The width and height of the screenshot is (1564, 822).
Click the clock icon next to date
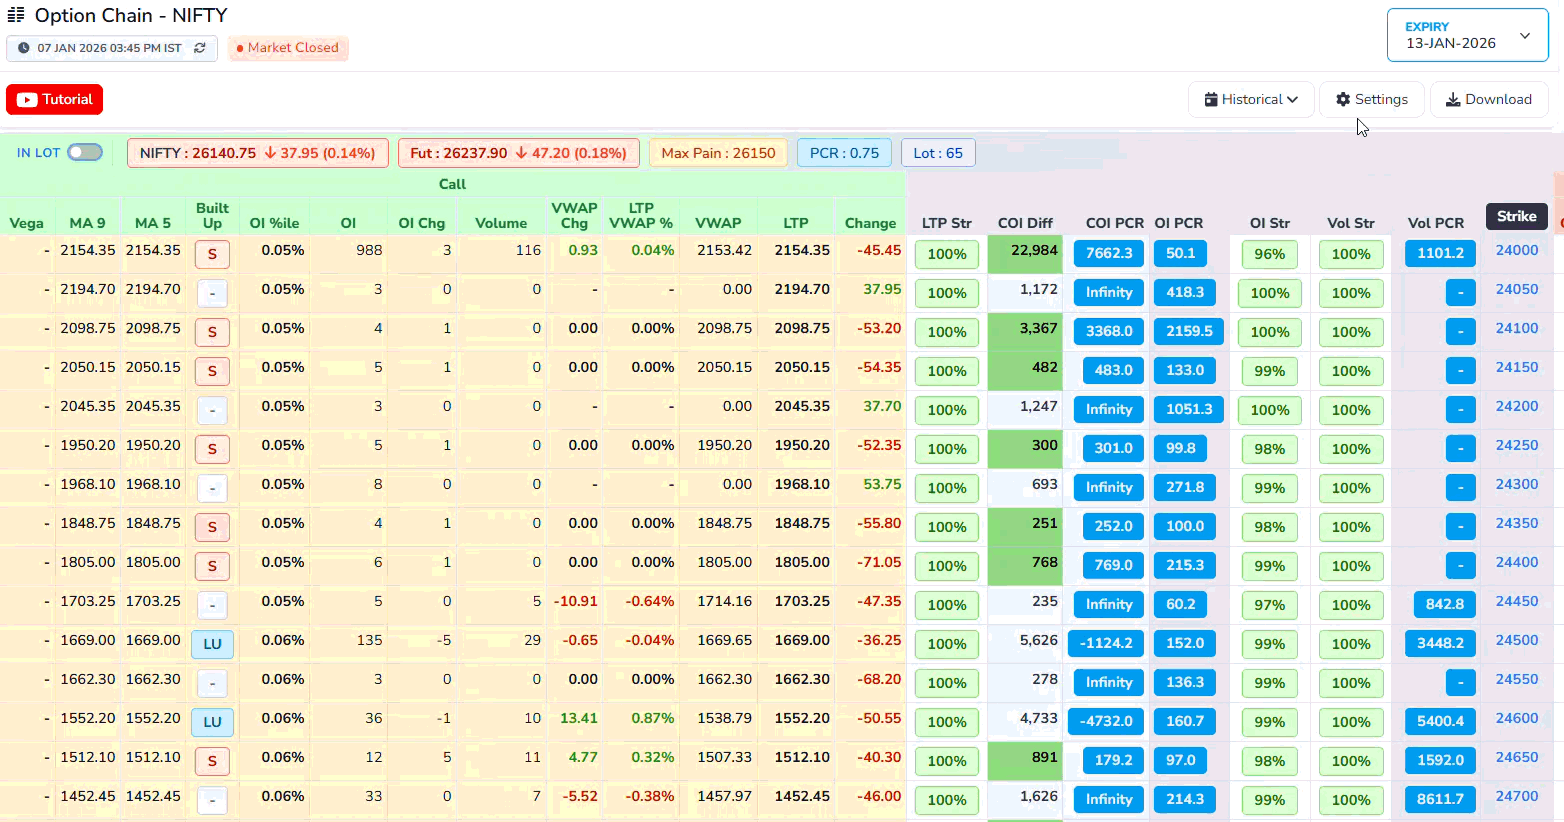(24, 48)
